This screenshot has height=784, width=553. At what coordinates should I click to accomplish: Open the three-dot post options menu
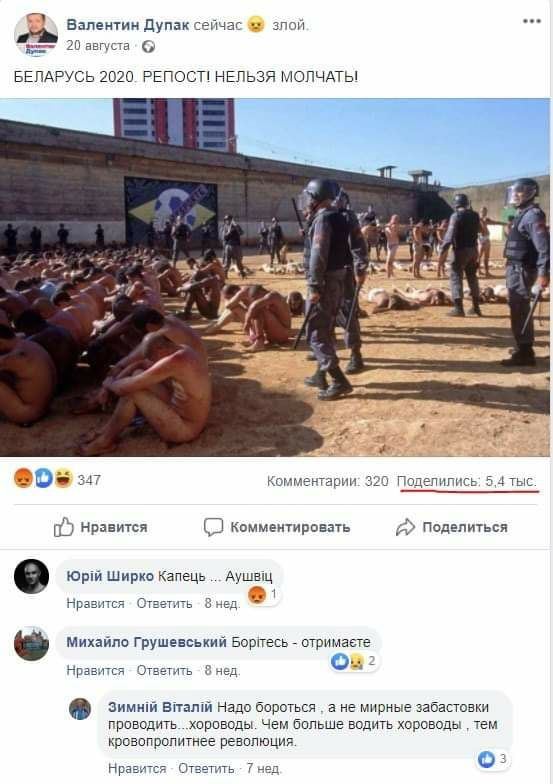coord(532,22)
